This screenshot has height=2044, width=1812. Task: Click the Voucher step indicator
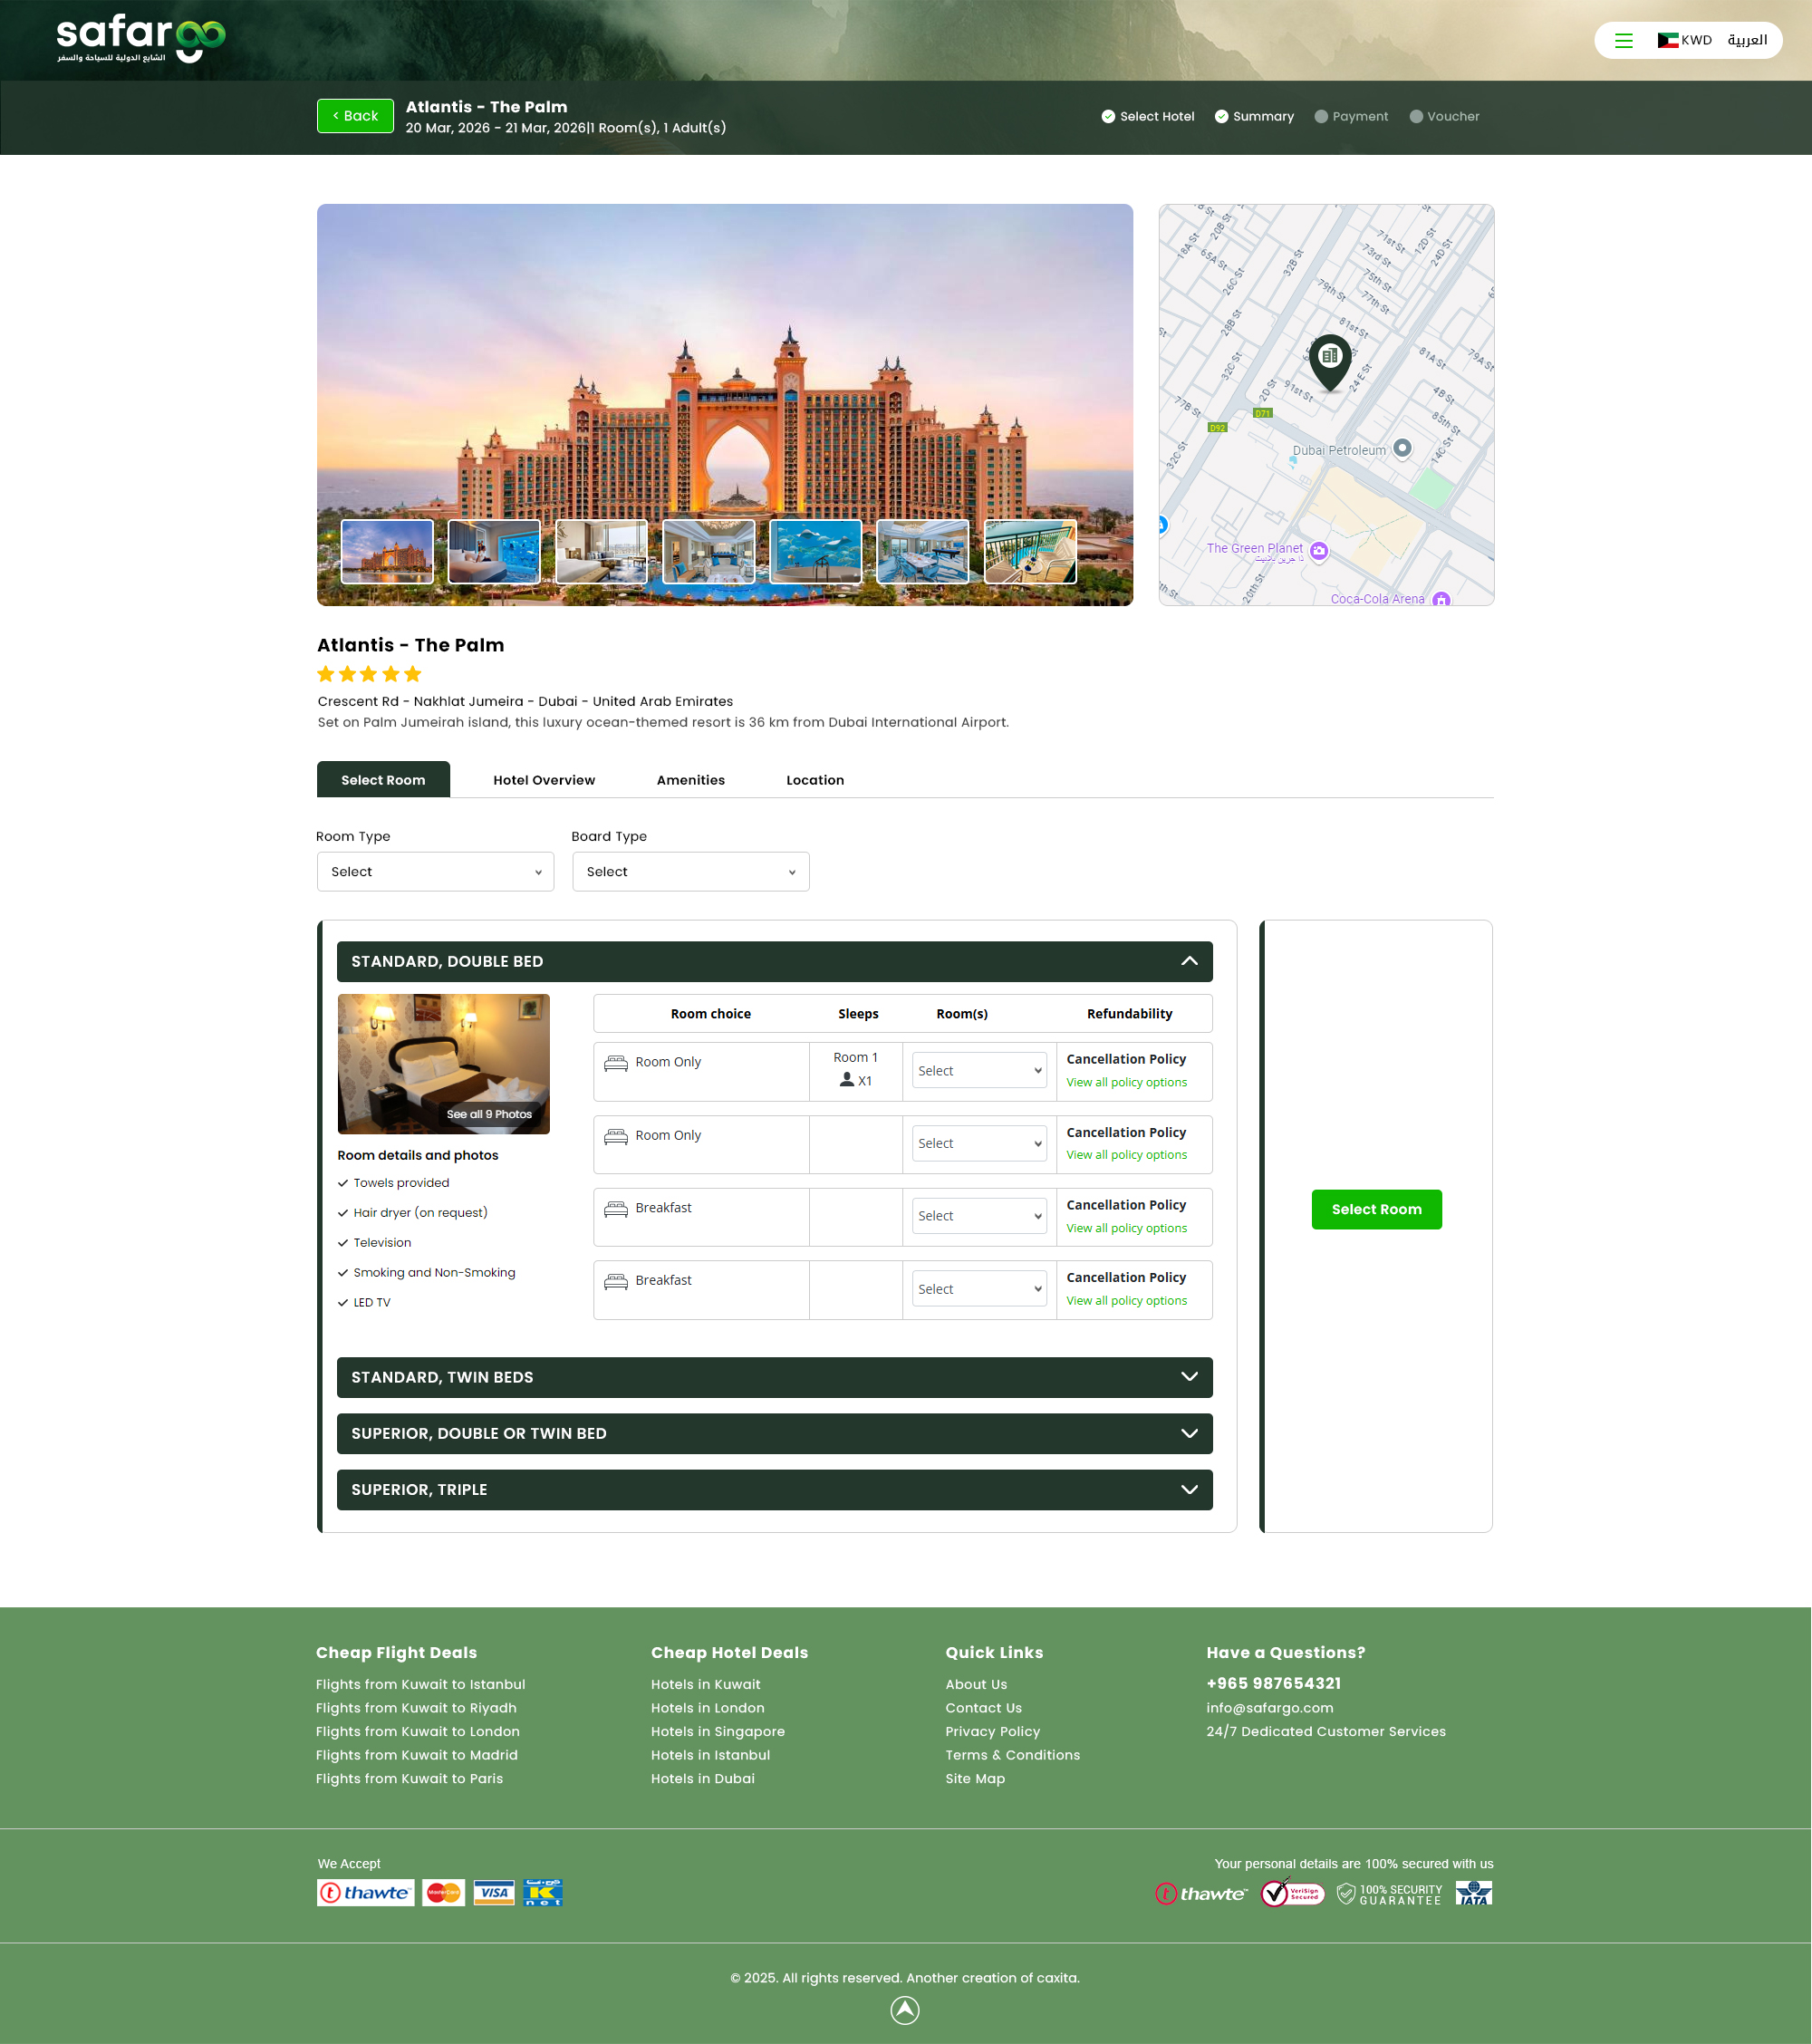(x=1443, y=117)
